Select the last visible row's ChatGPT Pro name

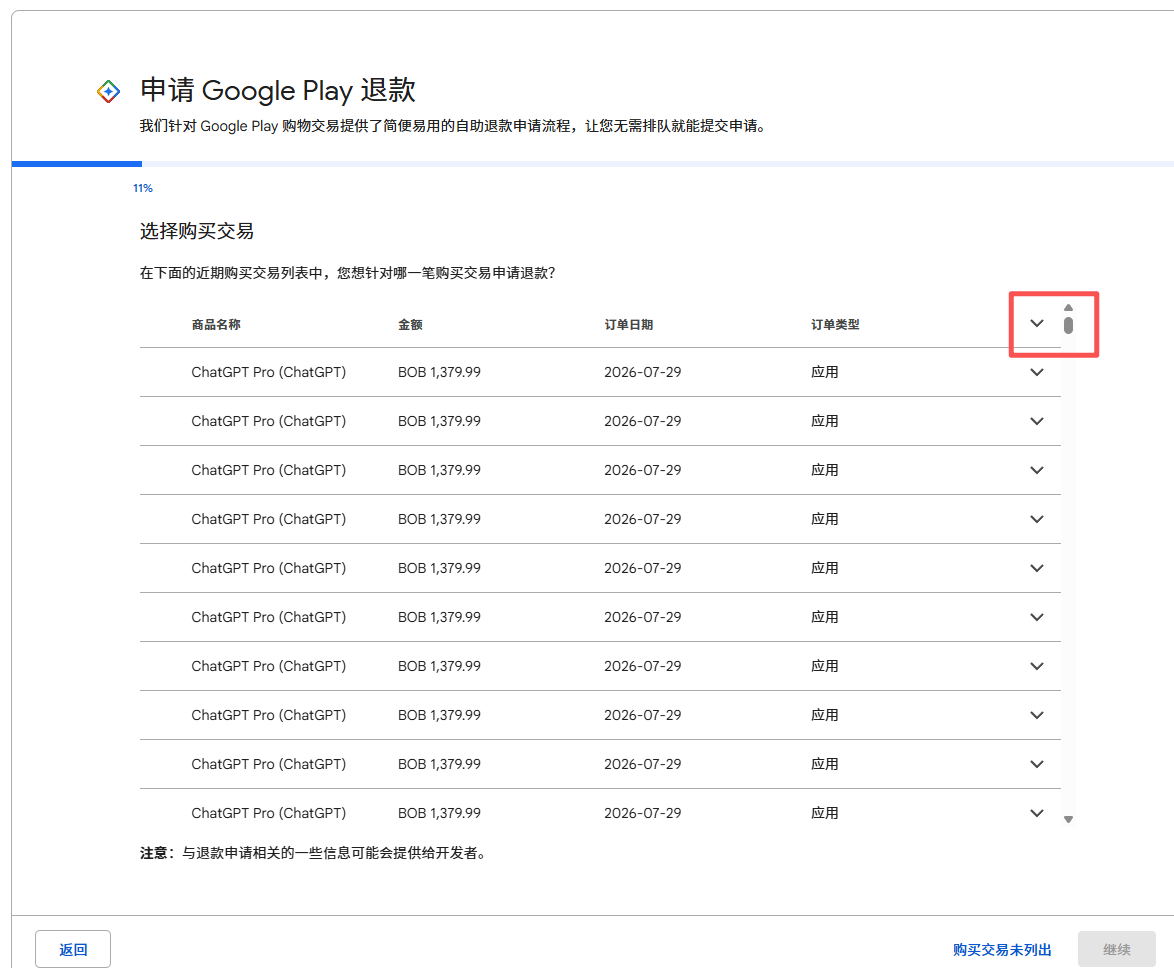[269, 813]
